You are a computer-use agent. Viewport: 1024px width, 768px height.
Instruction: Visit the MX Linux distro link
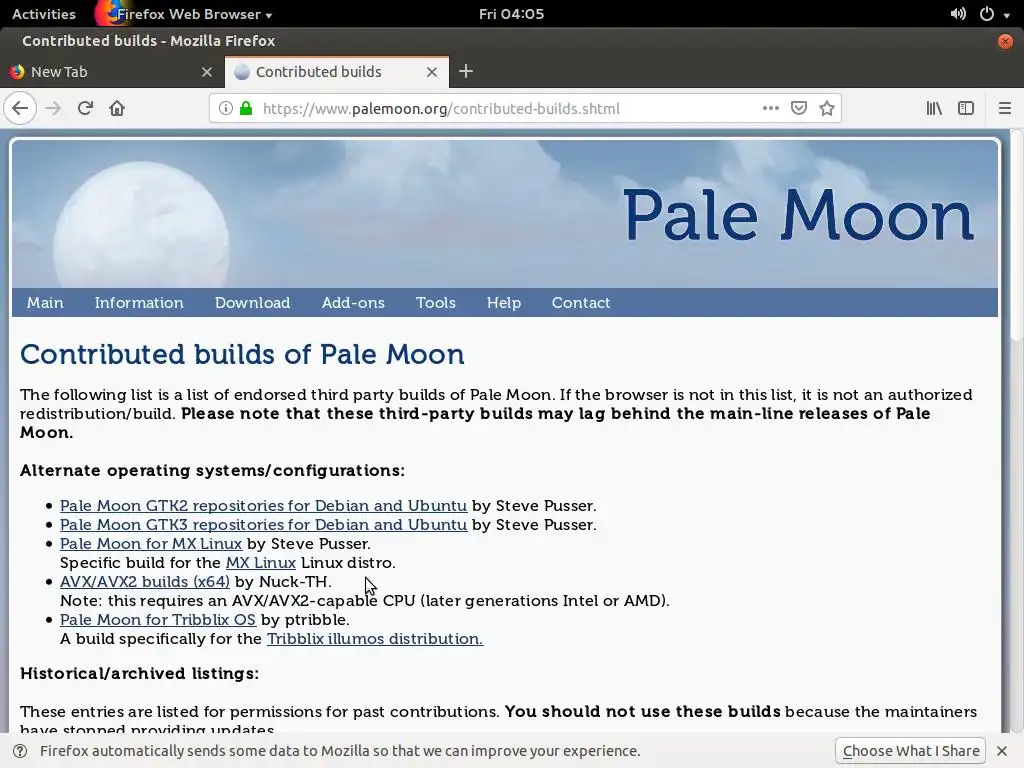click(x=261, y=563)
